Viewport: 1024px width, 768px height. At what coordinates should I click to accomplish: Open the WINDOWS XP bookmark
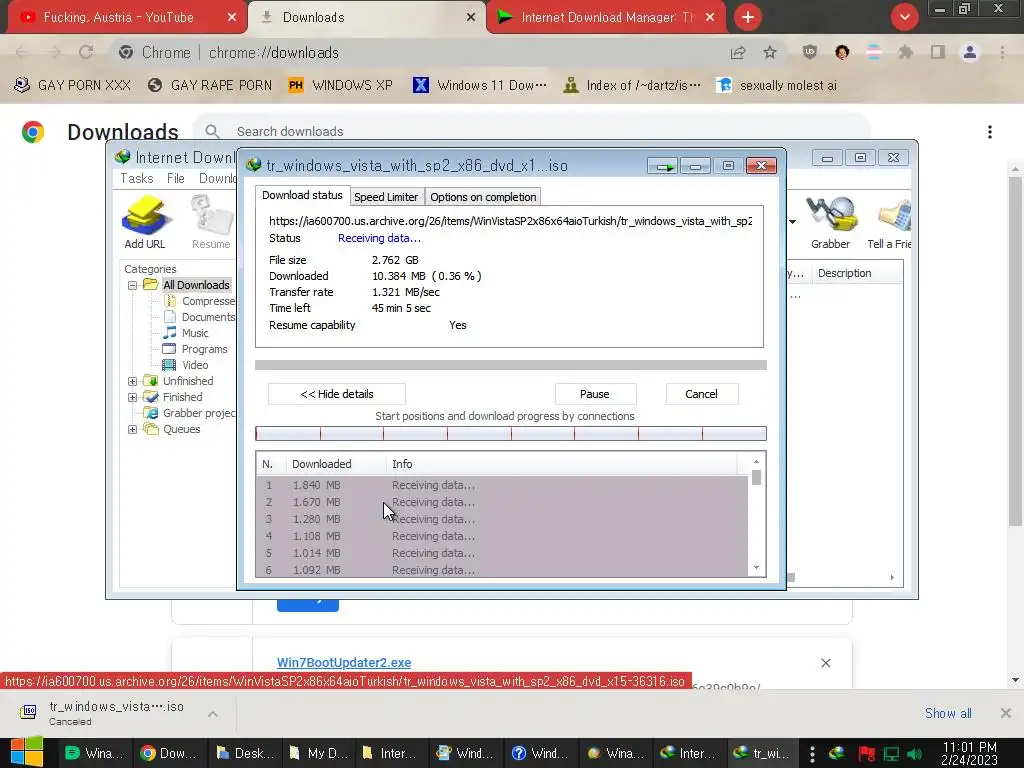coord(340,85)
